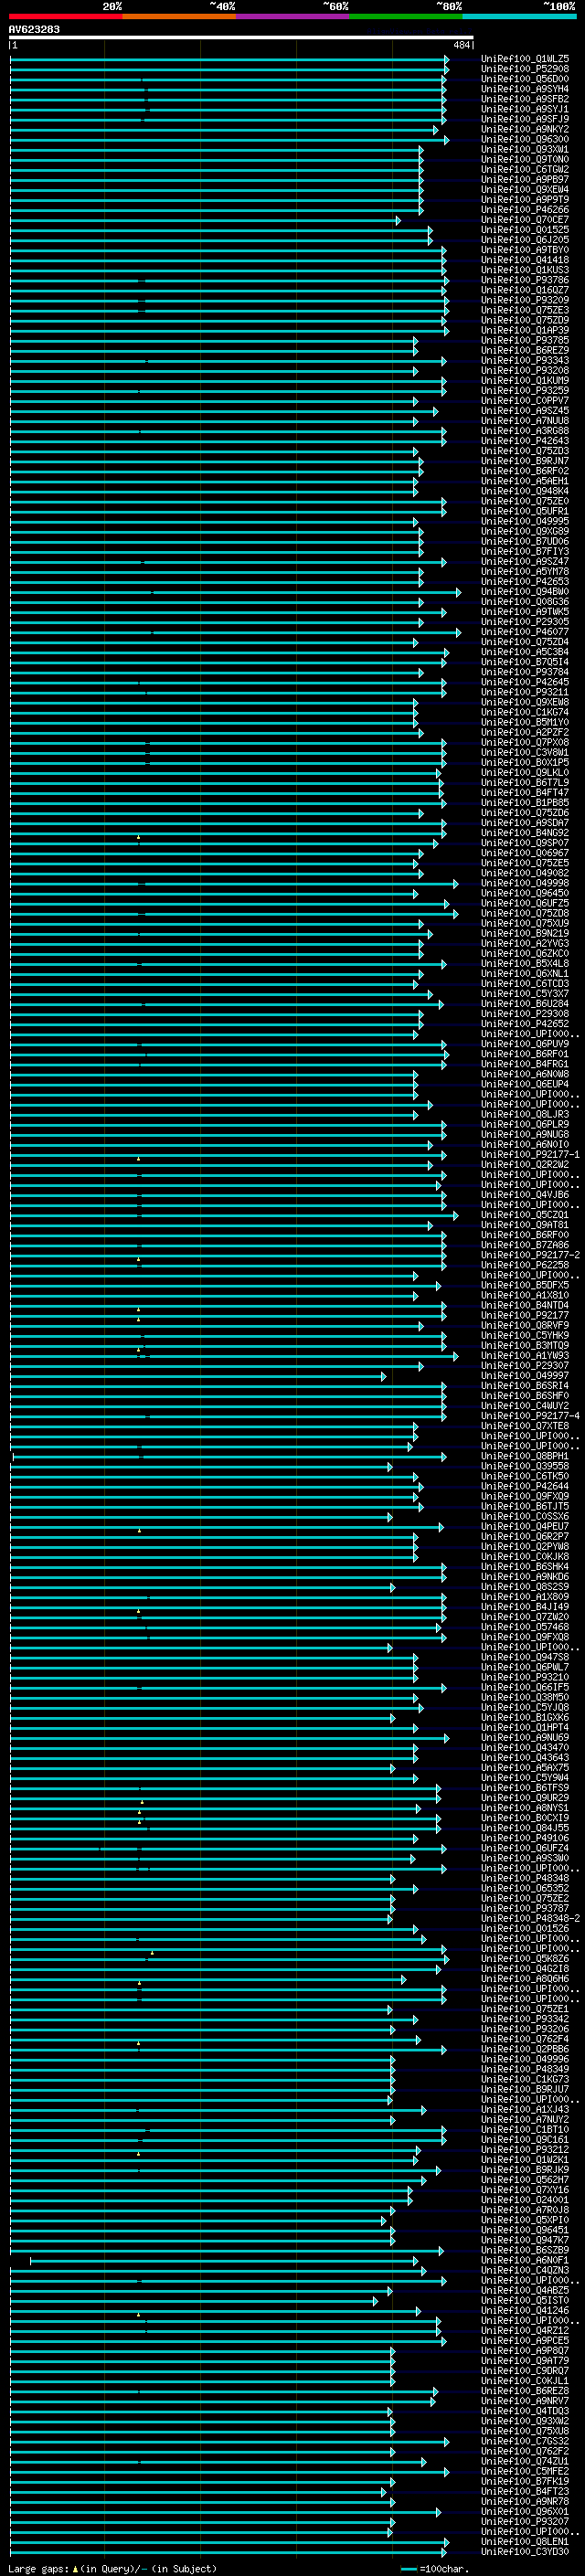Click the UniRef100_P29307 label
585x2576 pixels.
click(525, 1366)
